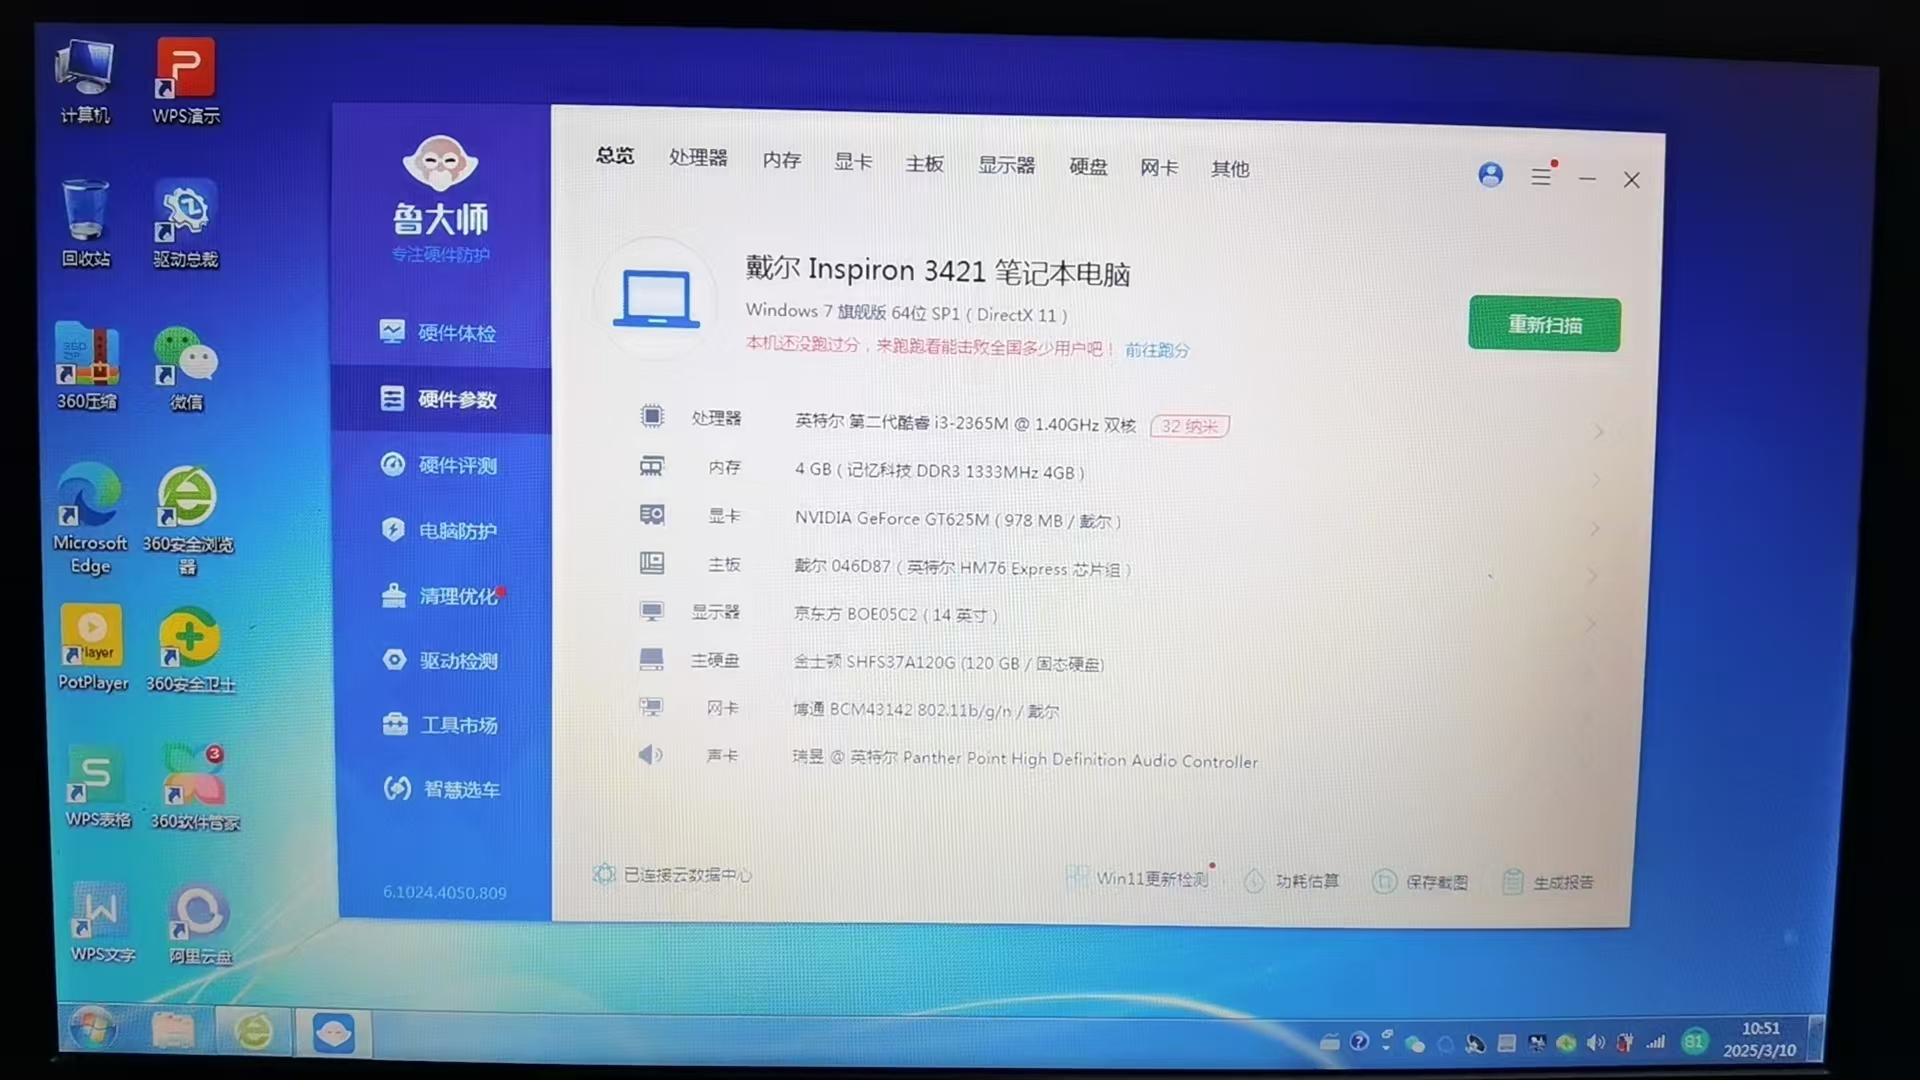
Task: Open the Windows Start button
Action: click(93, 1028)
